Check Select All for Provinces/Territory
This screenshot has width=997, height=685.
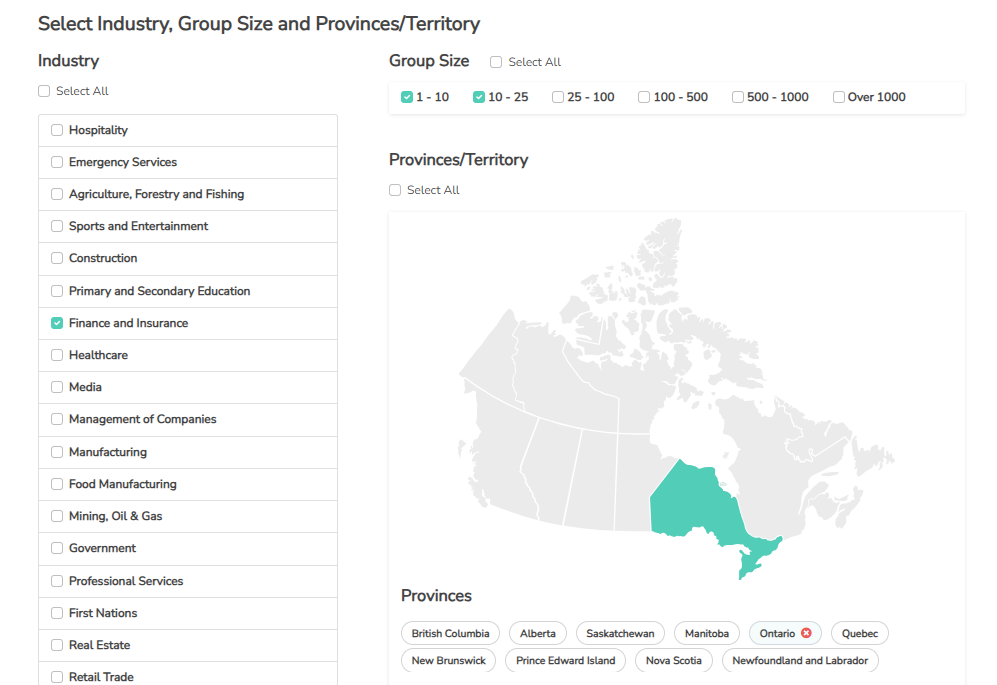point(395,190)
